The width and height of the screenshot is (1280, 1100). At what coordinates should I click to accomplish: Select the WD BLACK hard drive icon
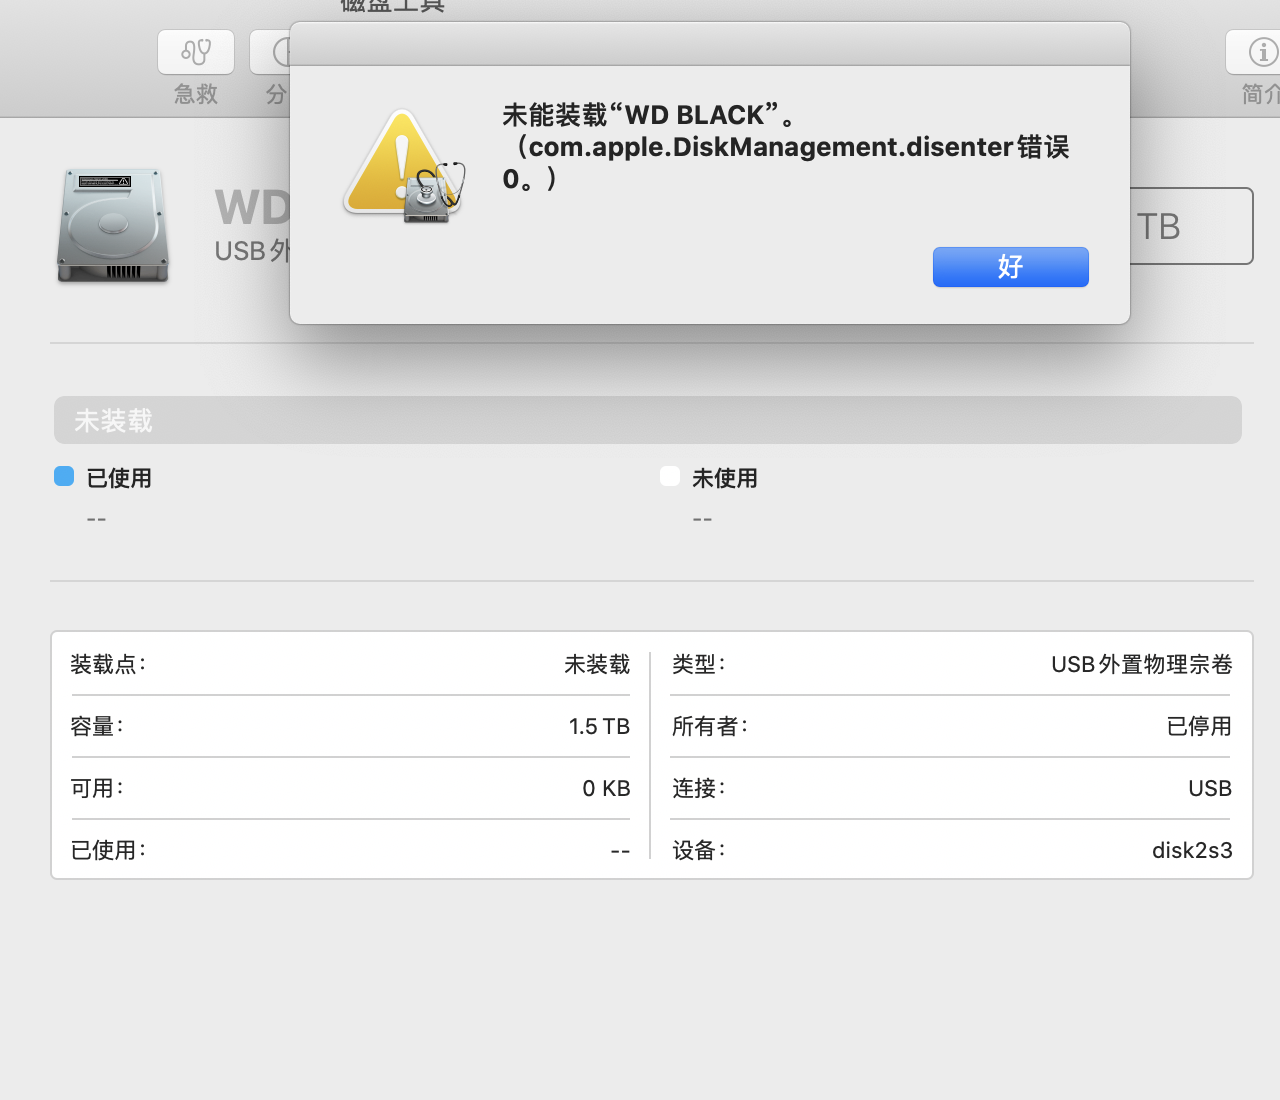113,226
